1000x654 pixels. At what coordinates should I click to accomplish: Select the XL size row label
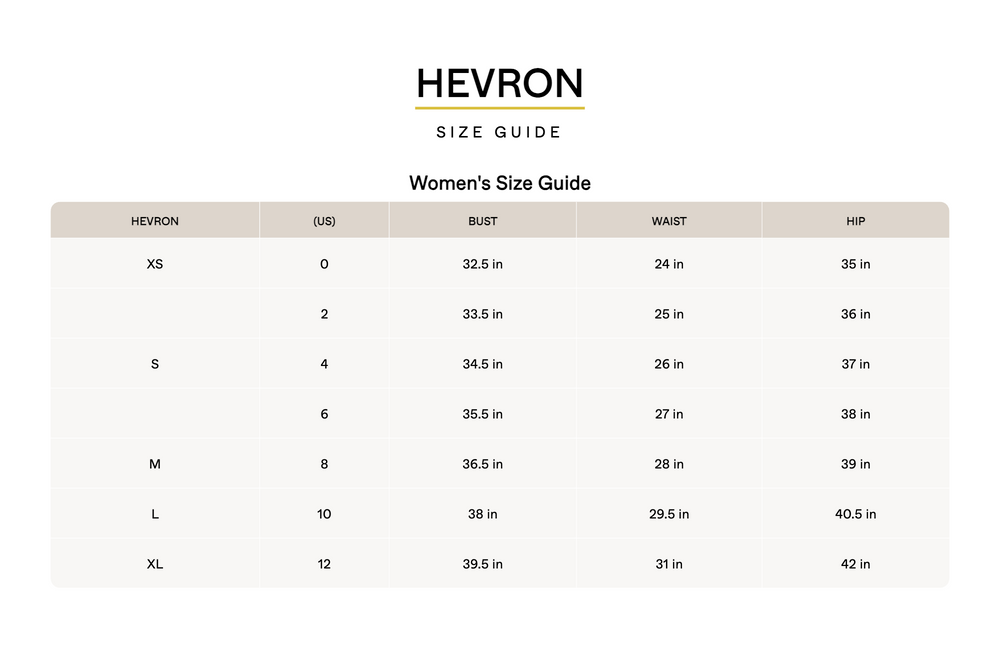pyautogui.click(x=155, y=564)
